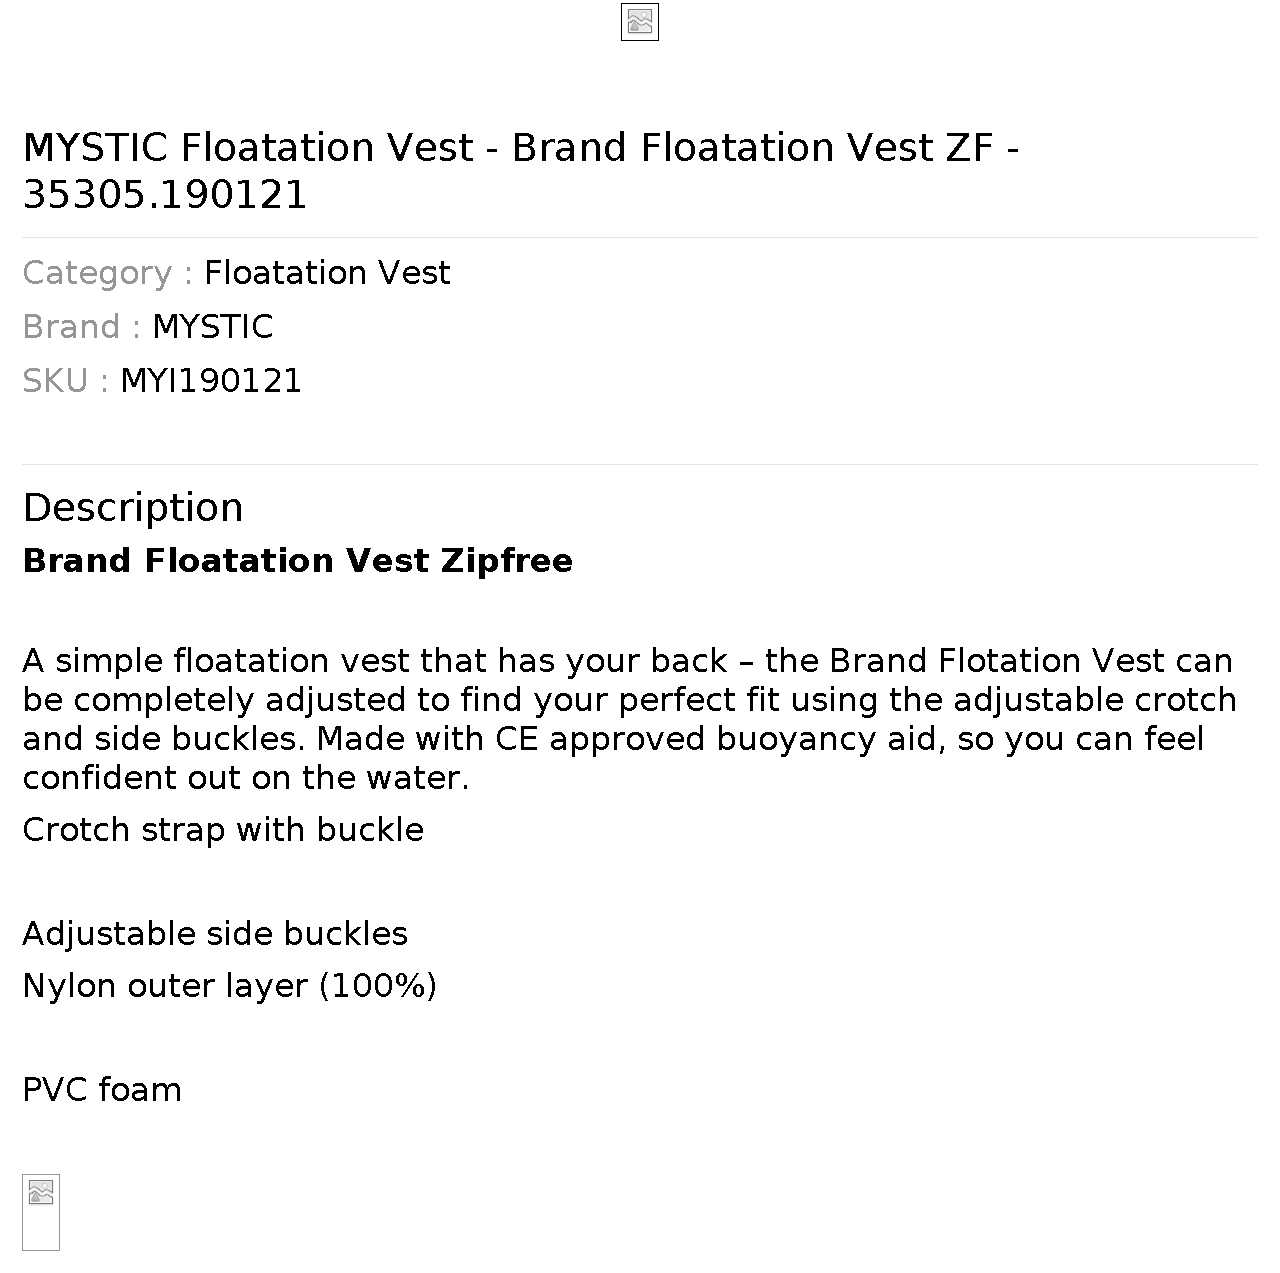Viewport: 1280px width, 1273px height.
Task: Open the MYSTIC brand link
Action: pos(213,327)
